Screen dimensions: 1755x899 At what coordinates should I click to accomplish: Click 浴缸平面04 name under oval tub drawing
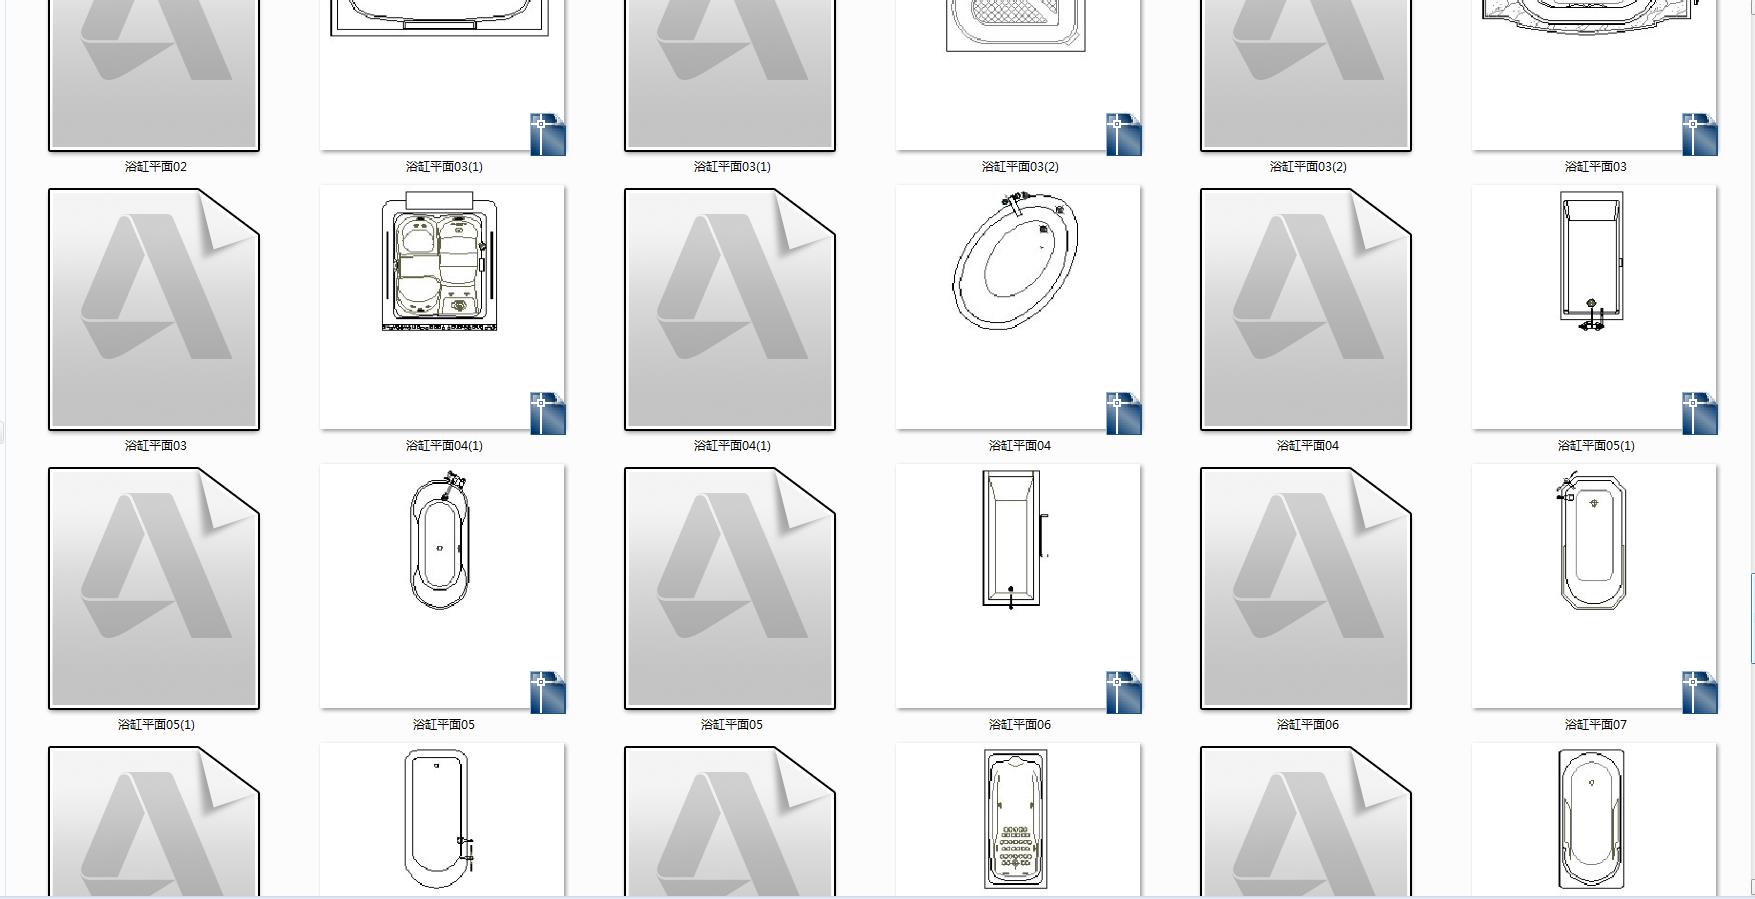pos(1019,445)
